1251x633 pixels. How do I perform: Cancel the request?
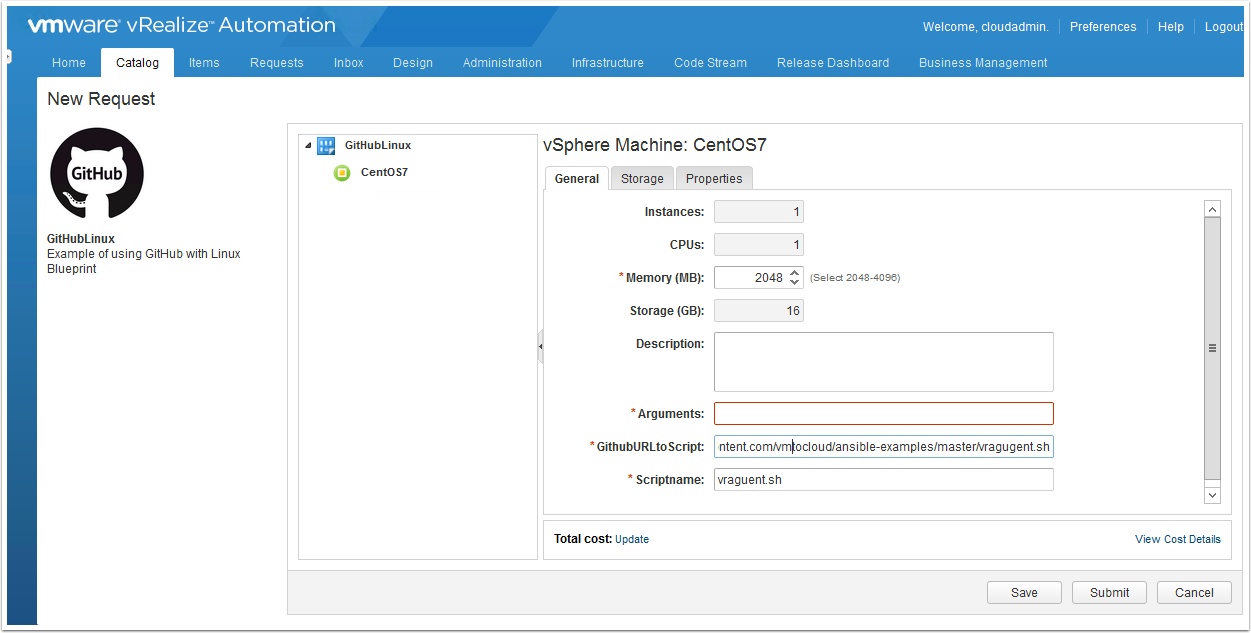(x=1194, y=592)
